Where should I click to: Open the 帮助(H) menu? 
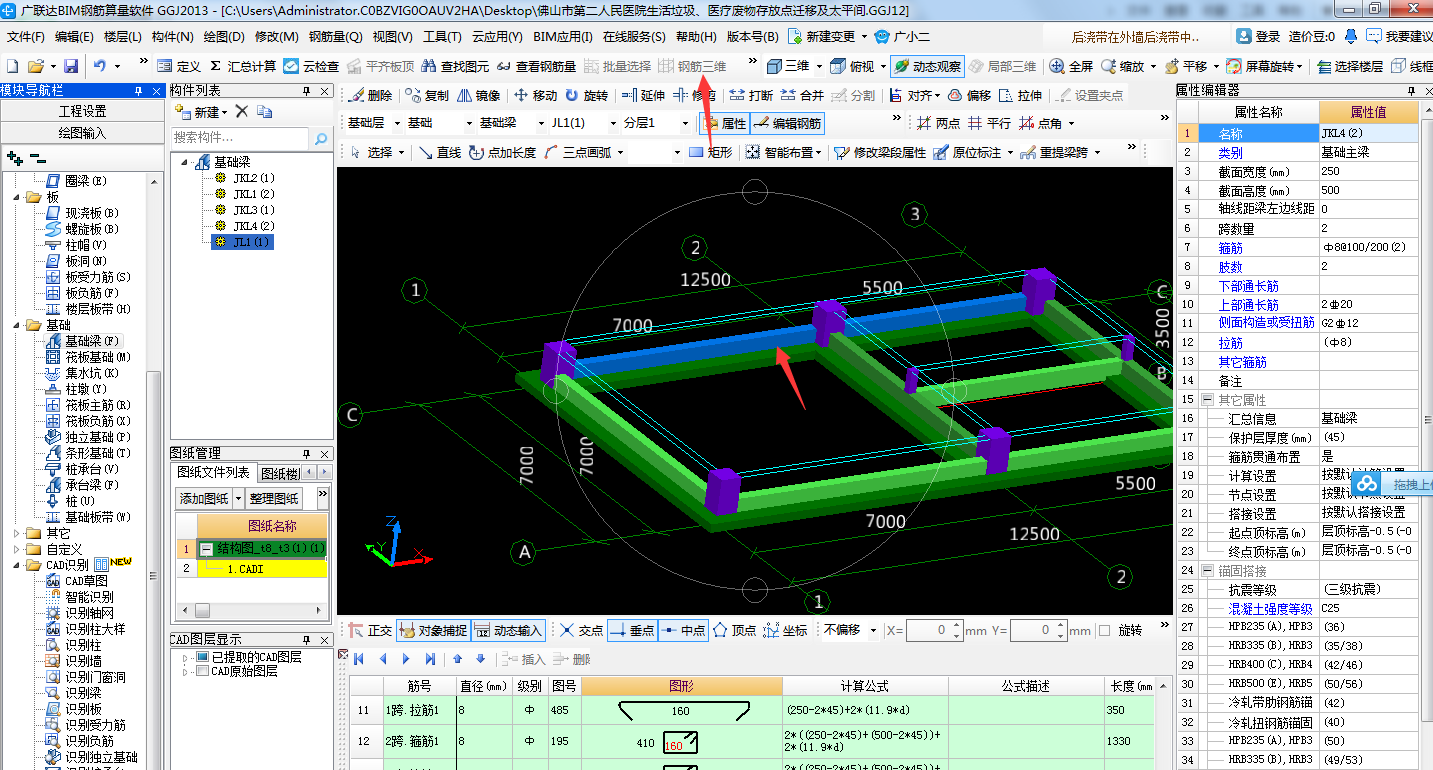click(x=696, y=37)
